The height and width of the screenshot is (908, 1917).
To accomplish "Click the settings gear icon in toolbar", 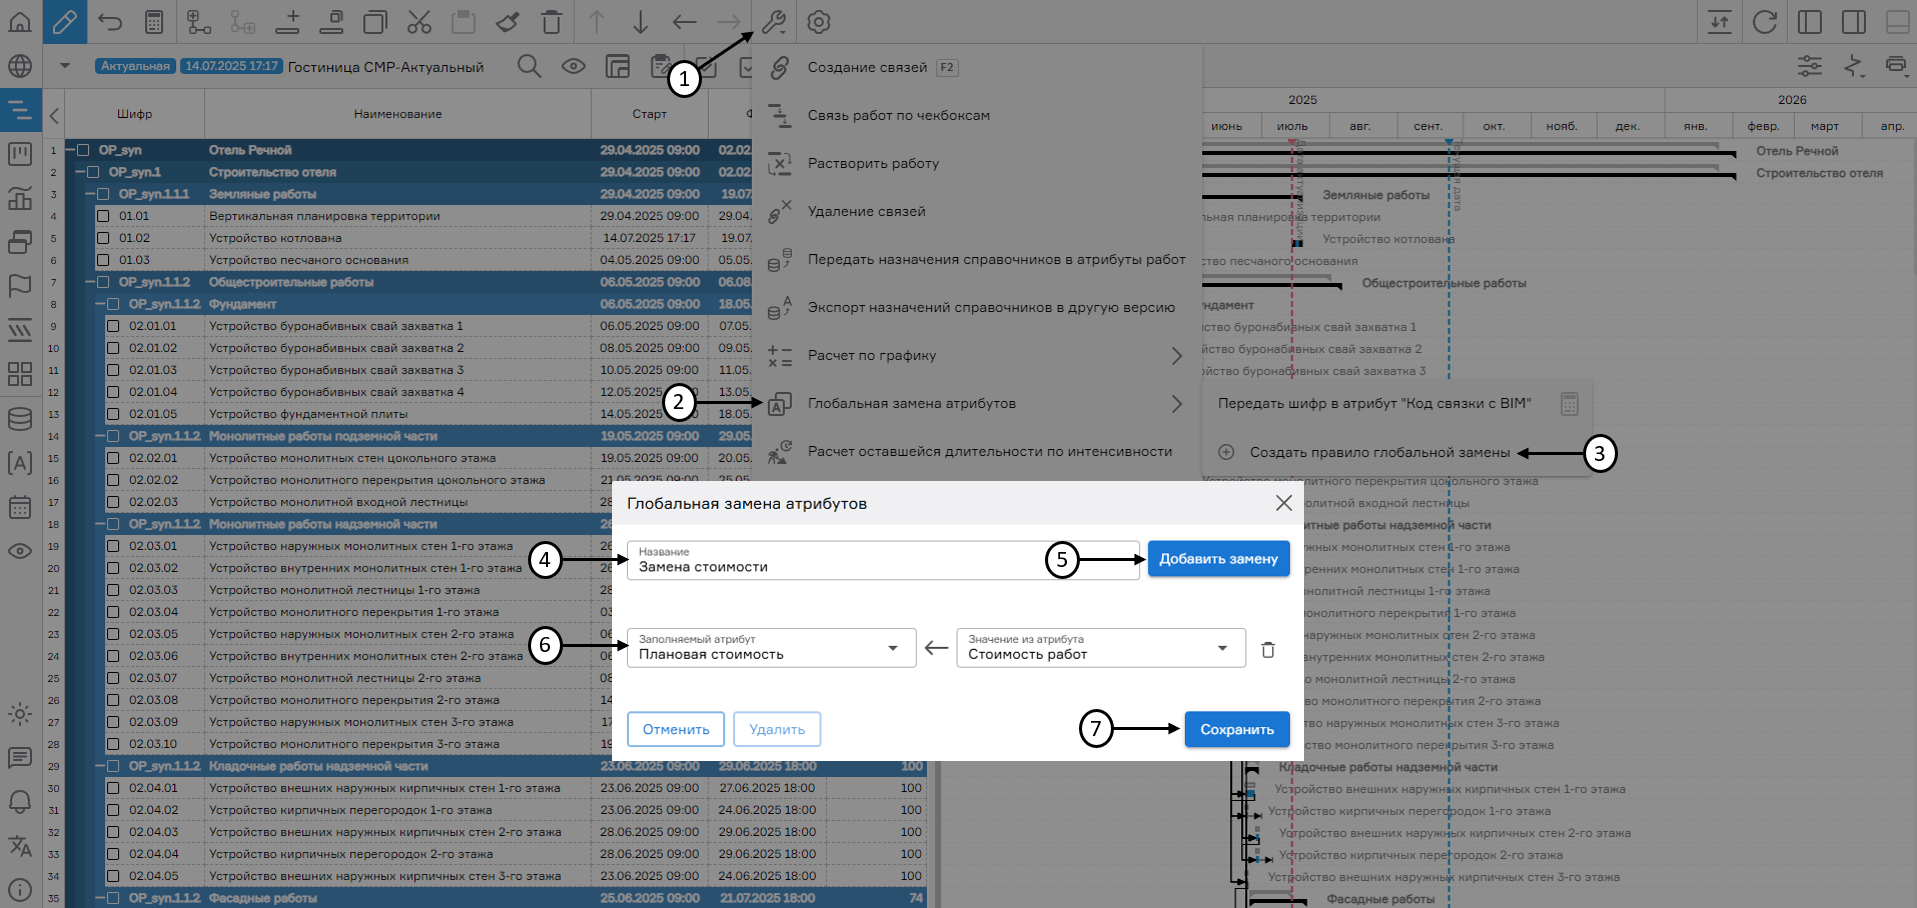I will click(x=819, y=22).
